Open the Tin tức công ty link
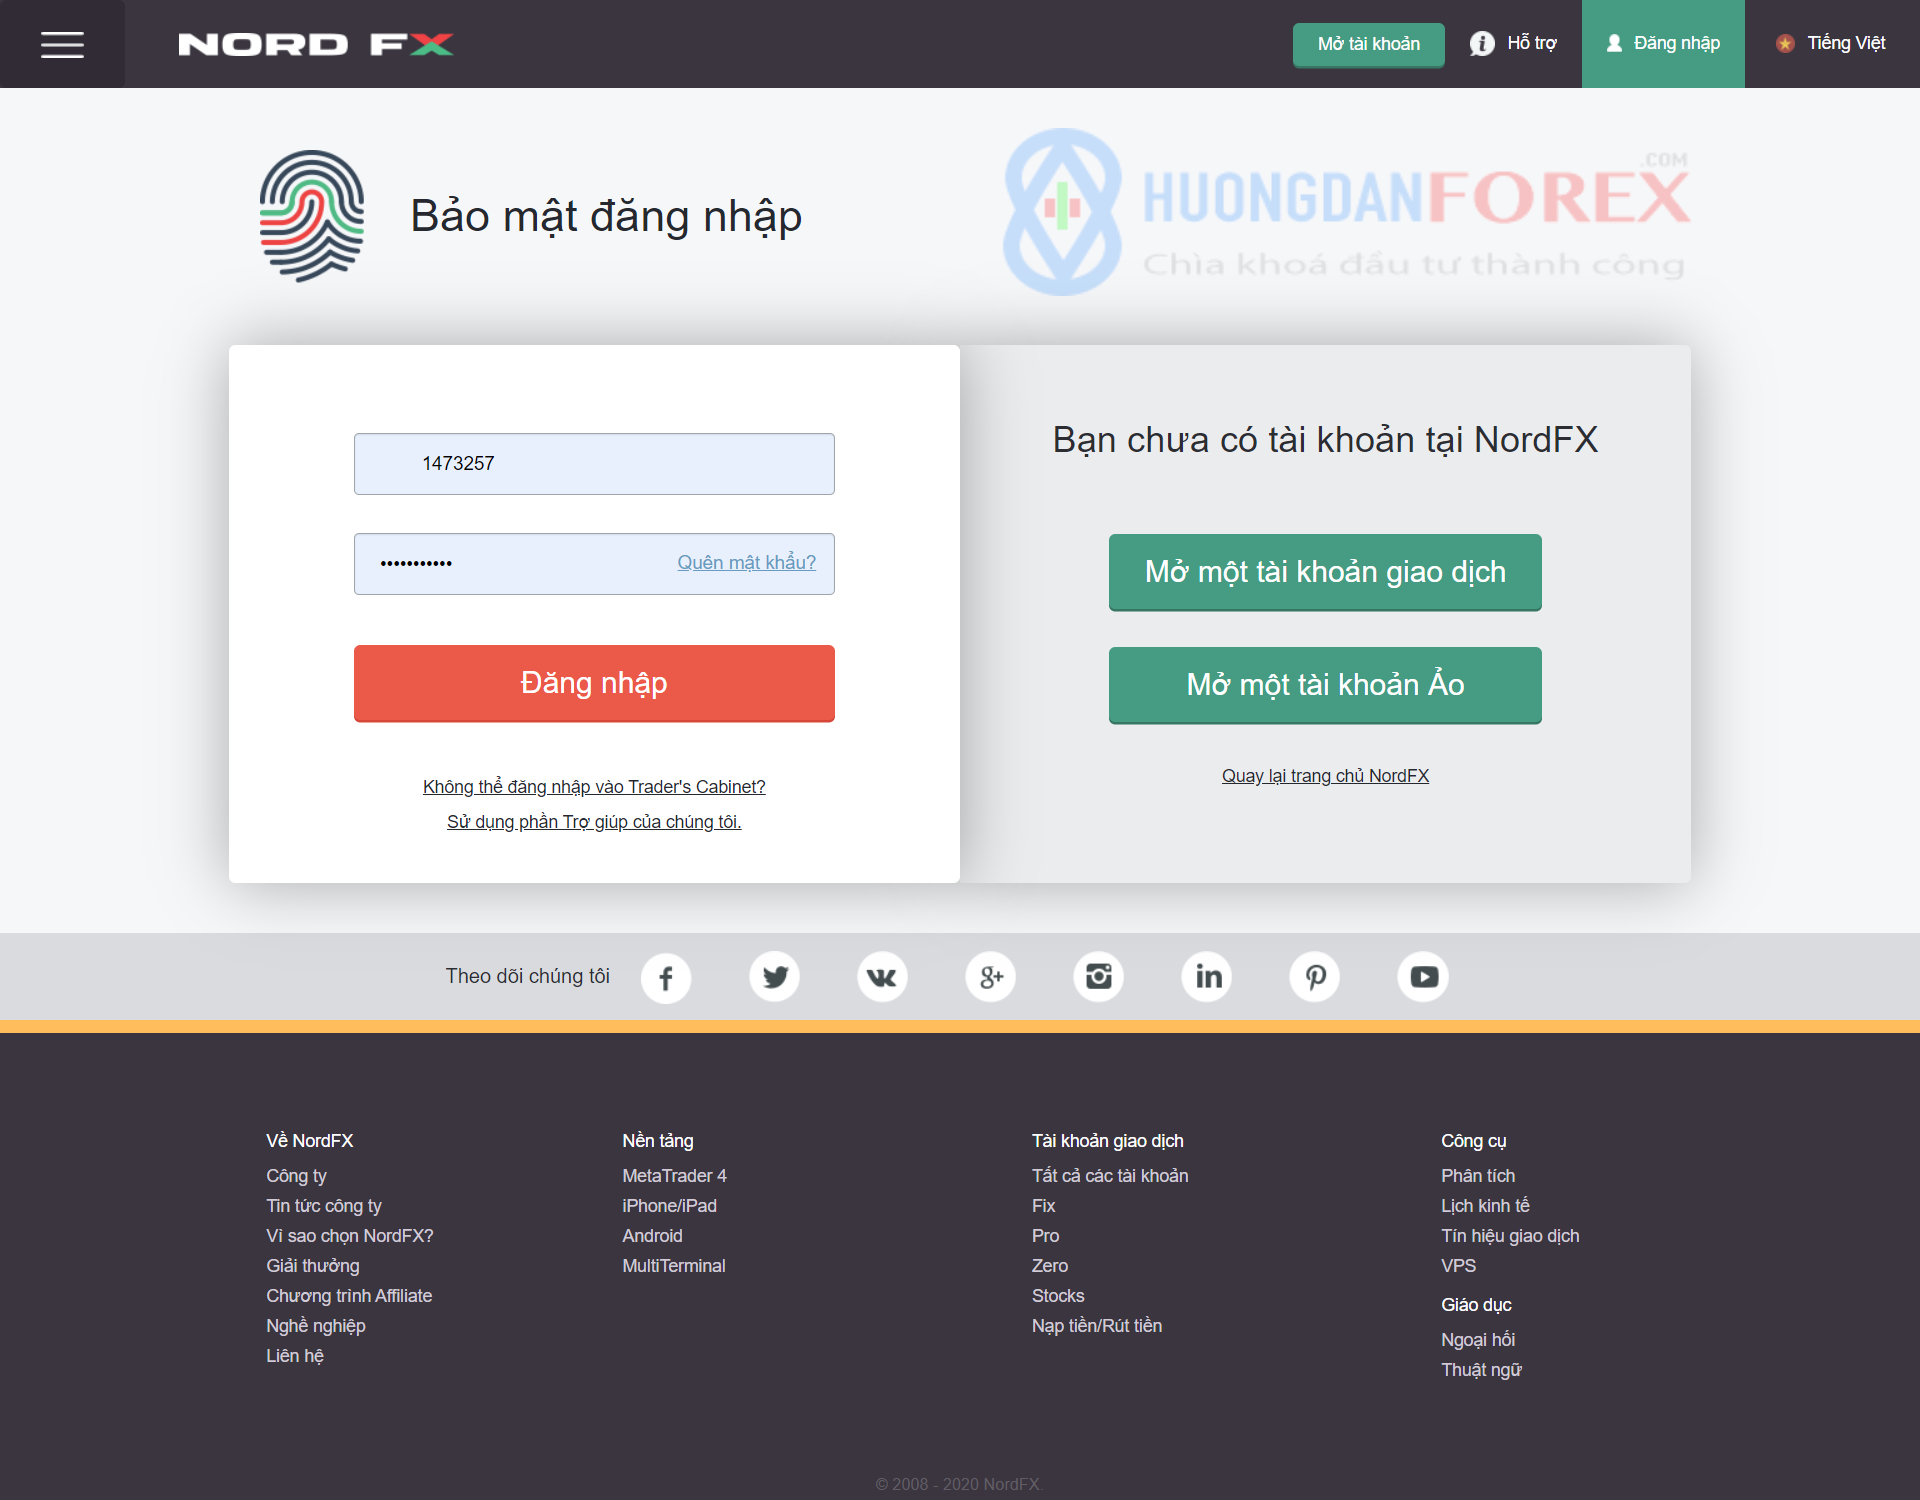The height and width of the screenshot is (1500, 1920). point(324,1206)
